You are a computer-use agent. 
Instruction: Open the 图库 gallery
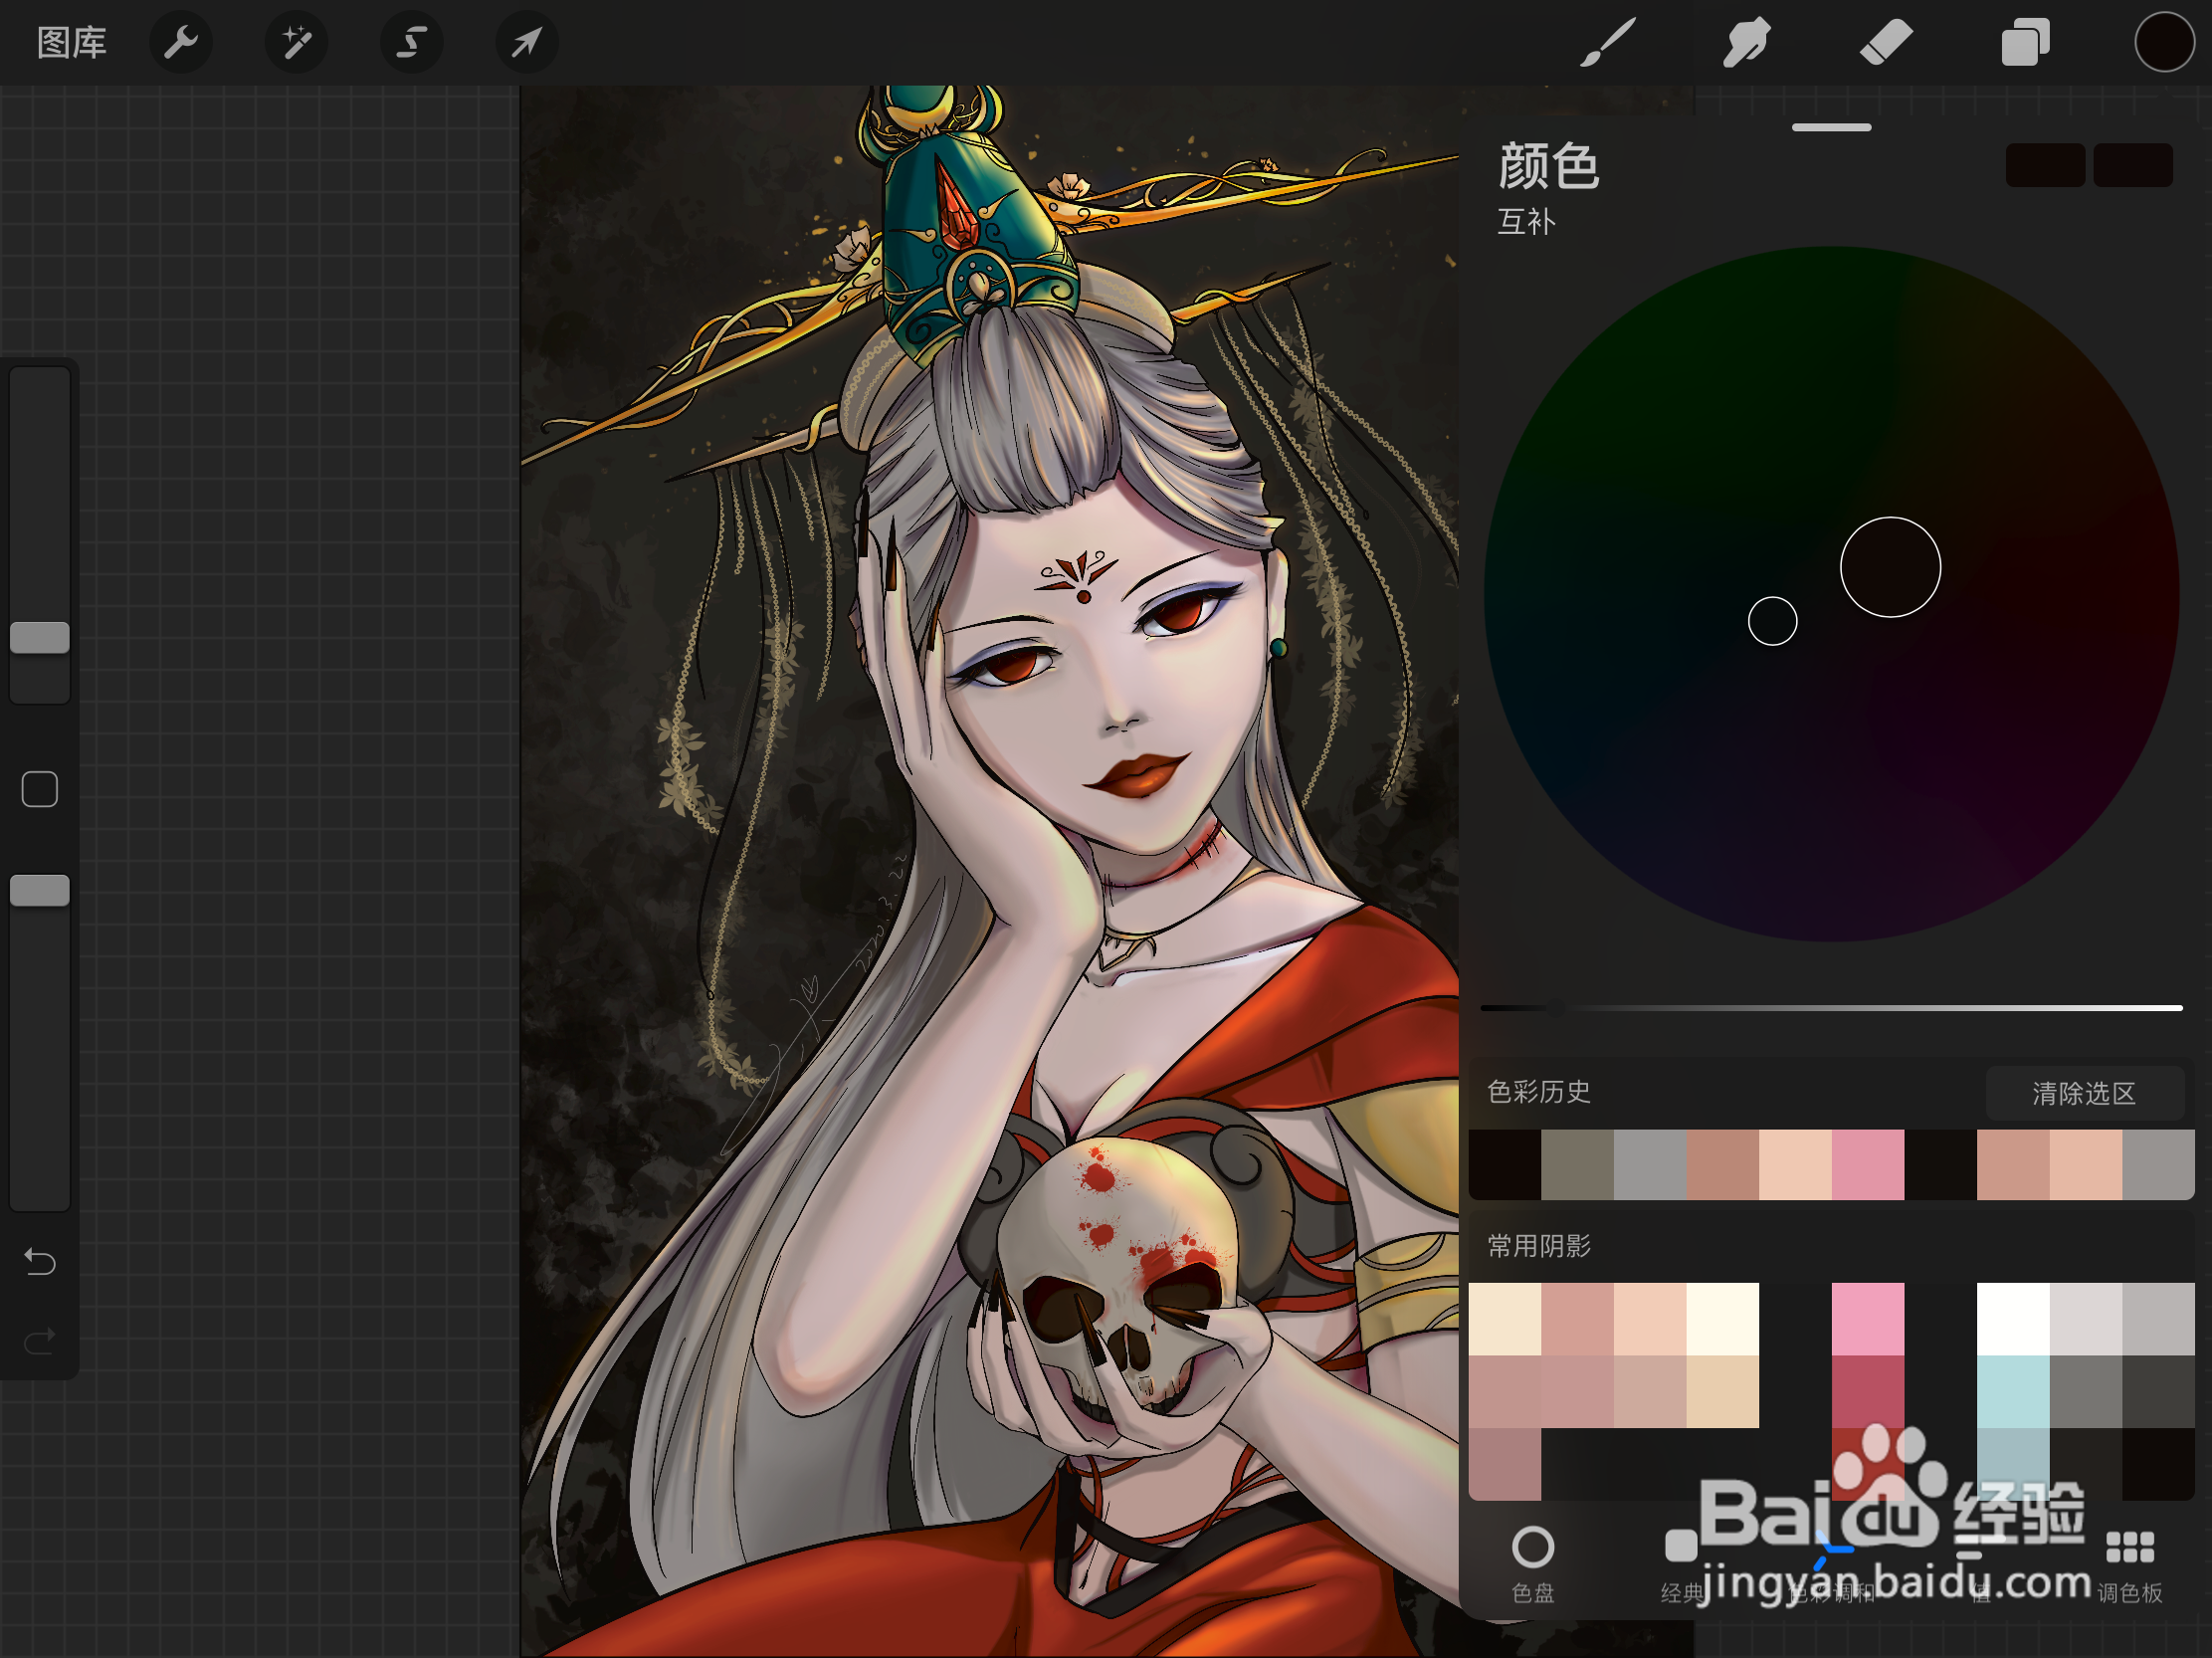(x=72, y=43)
